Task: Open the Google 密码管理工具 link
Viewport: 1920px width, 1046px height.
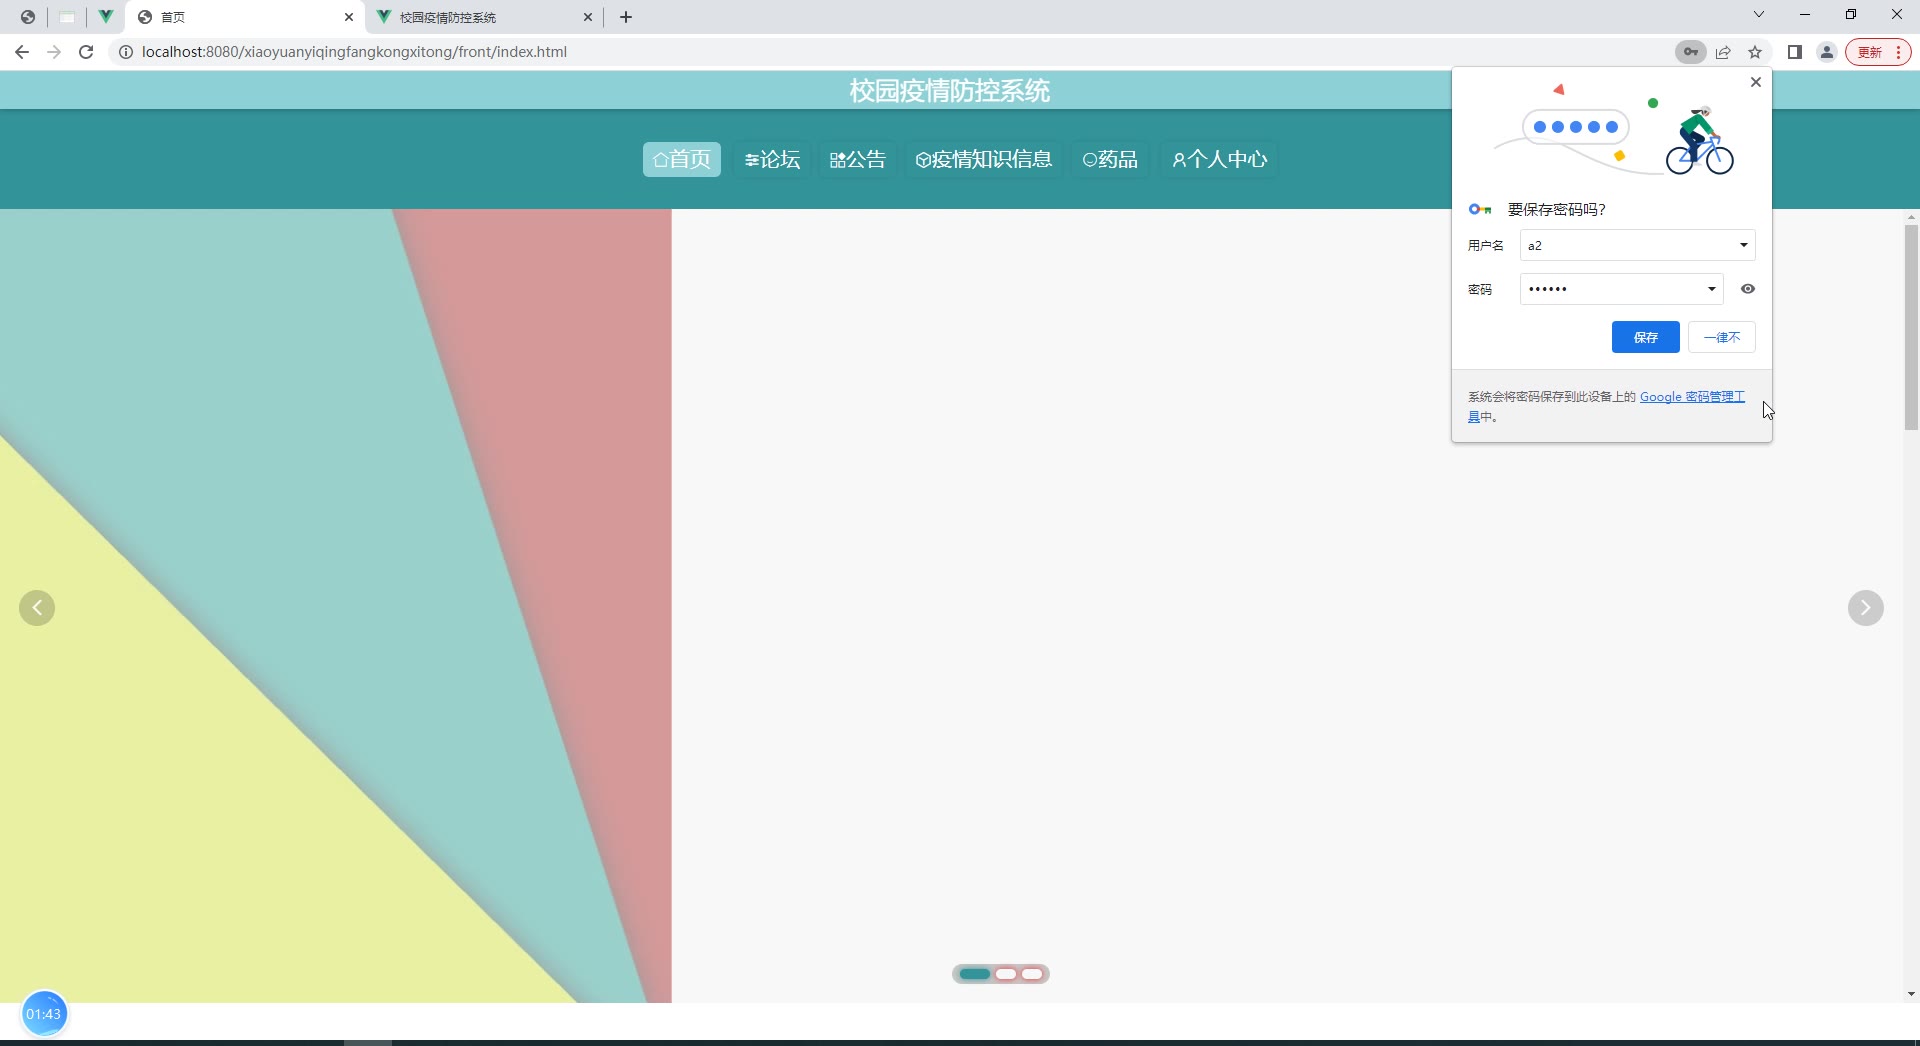Action: click(x=1692, y=397)
